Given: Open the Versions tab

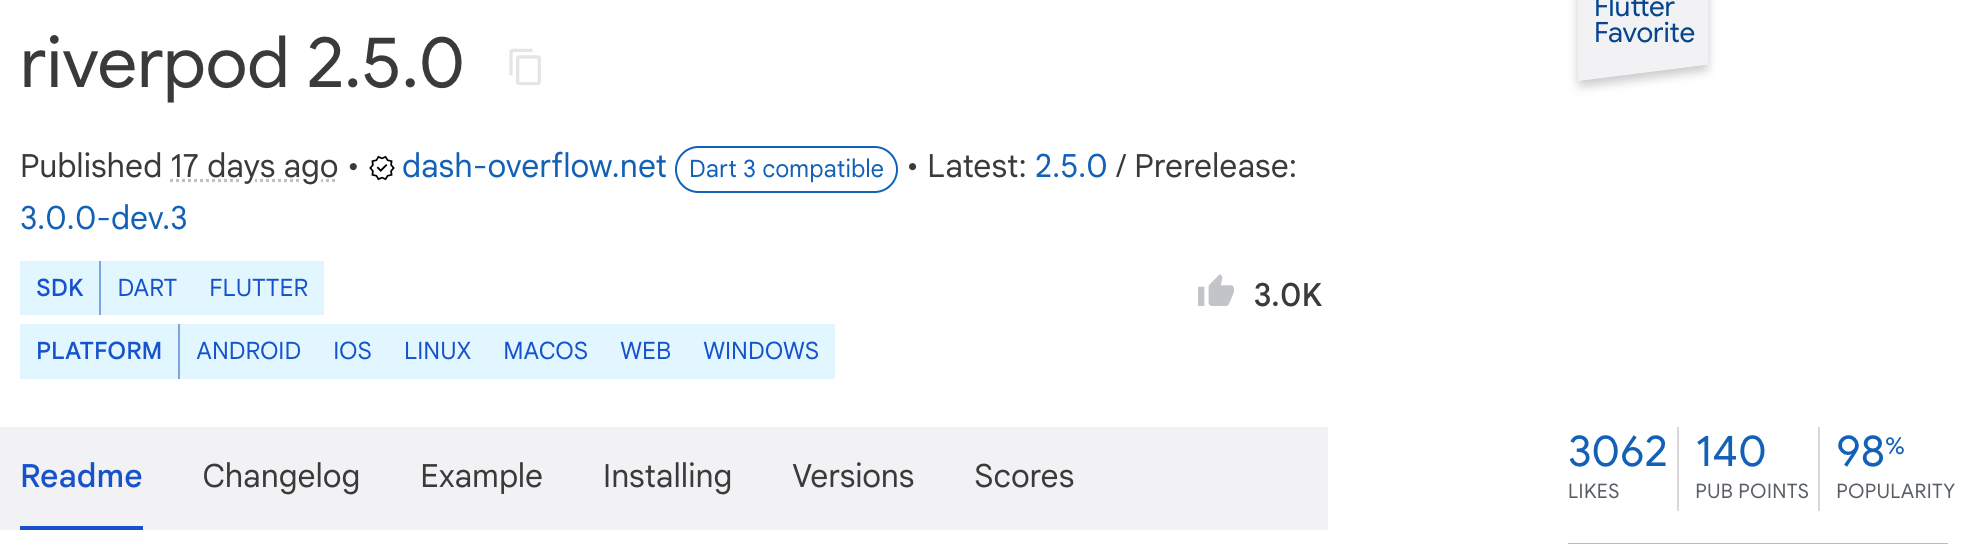Looking at the screenshot, I should (853, 477).
